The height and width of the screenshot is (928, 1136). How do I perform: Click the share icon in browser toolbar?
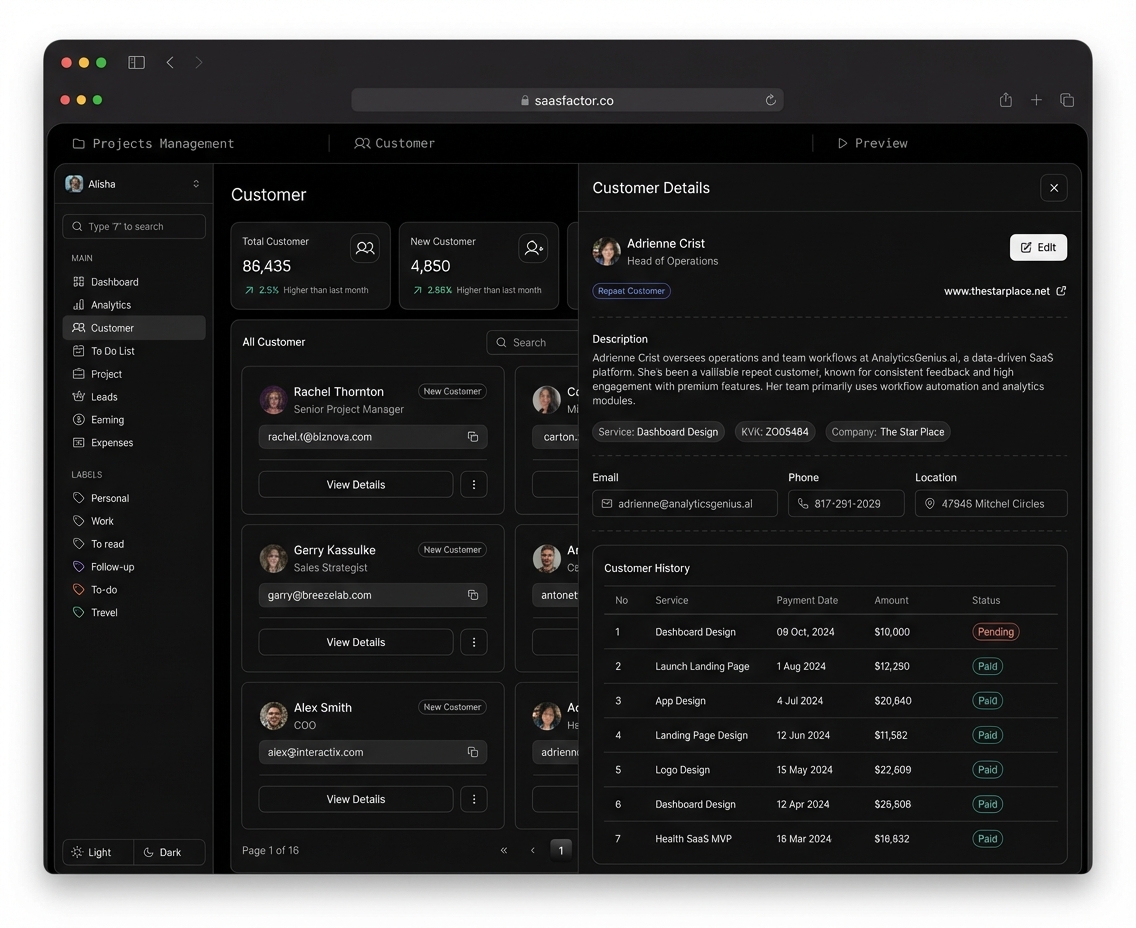(x=1006, y=100)
